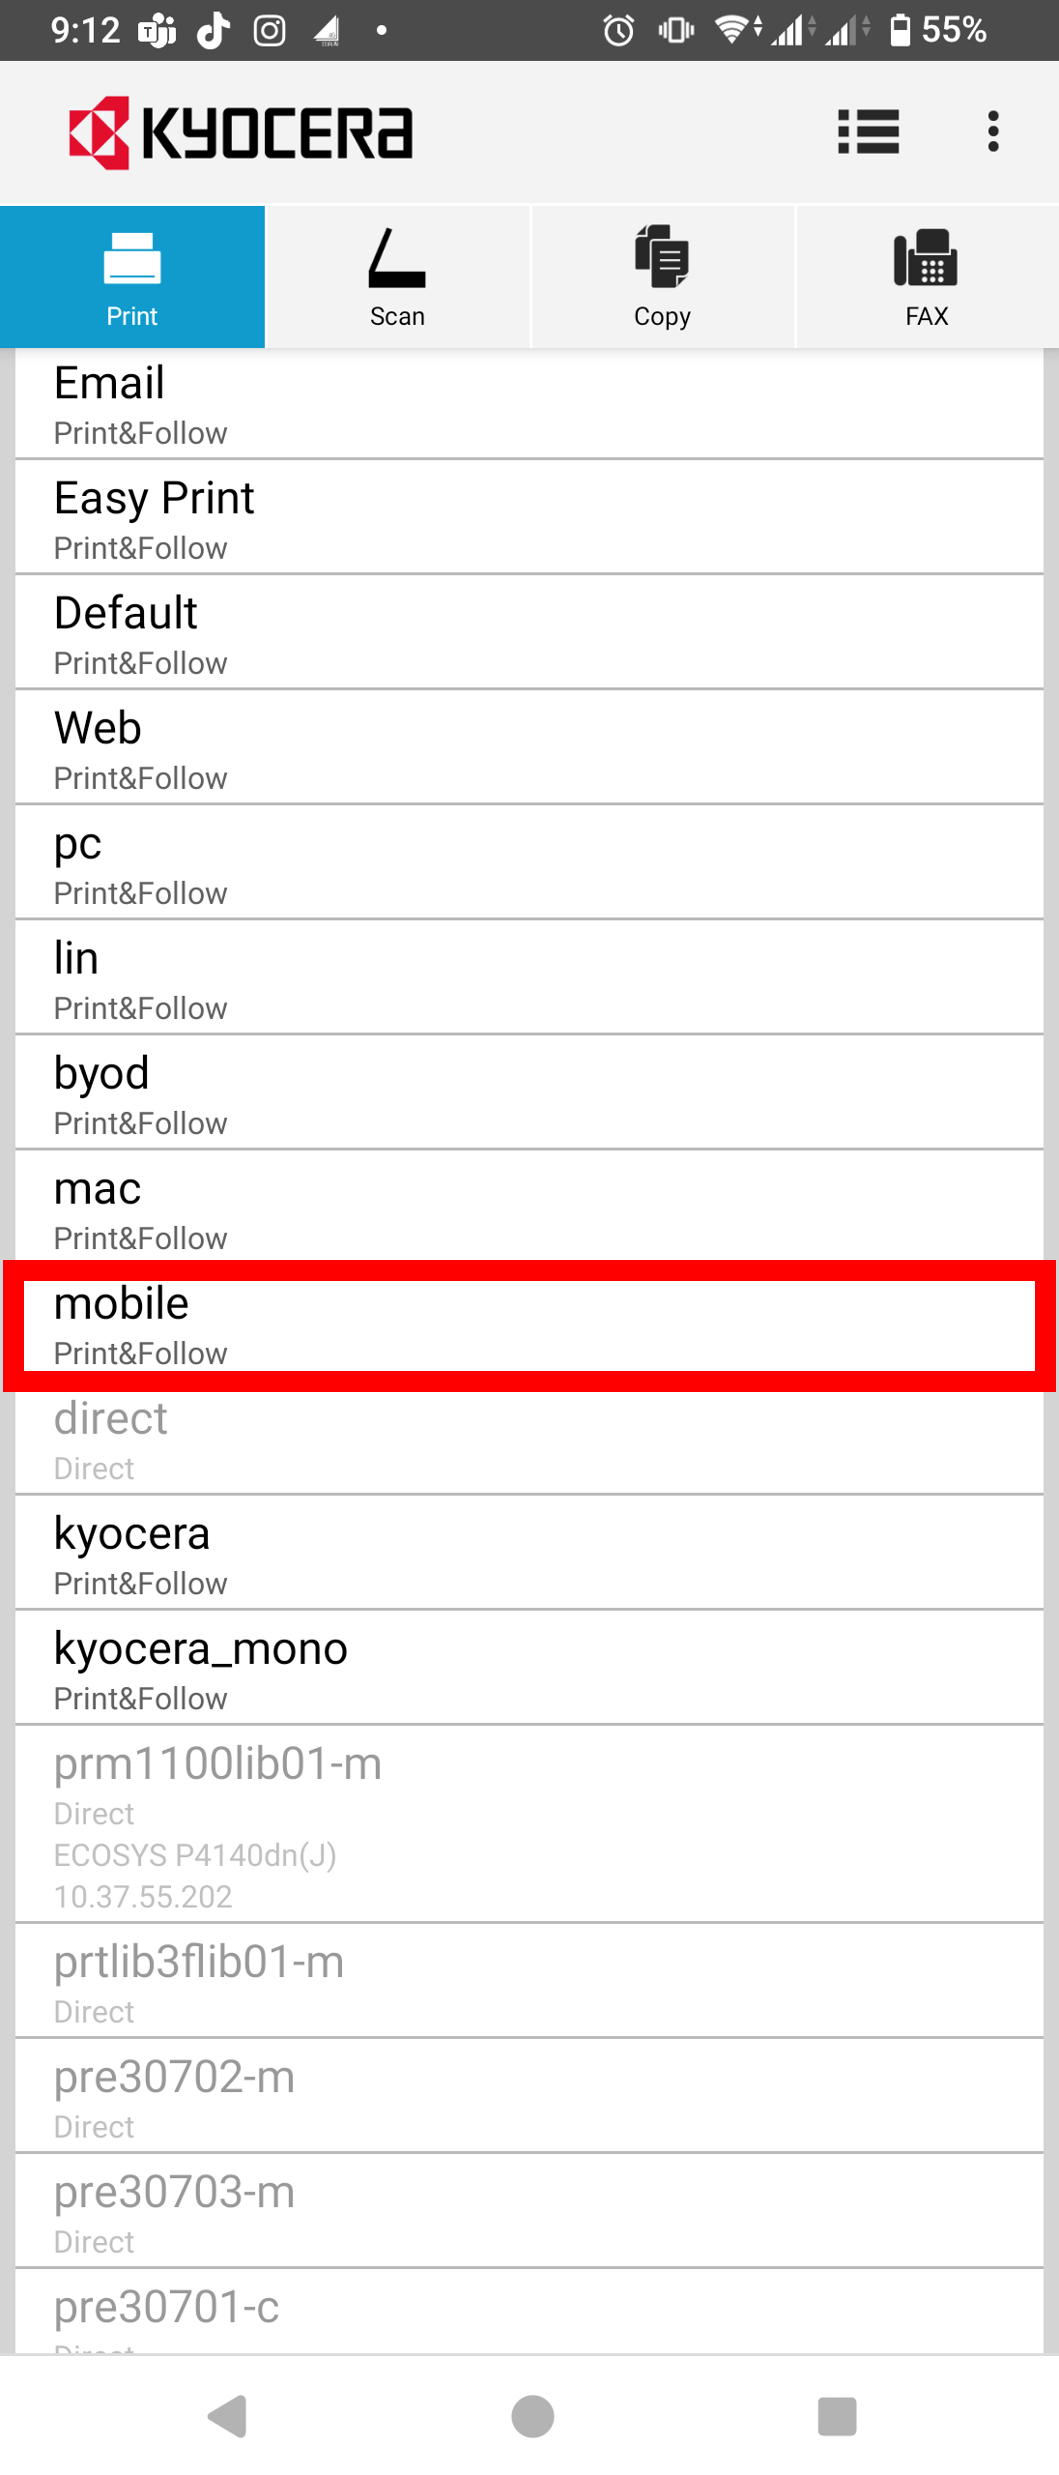Choose the Easy Print queue

pyautogui.click(x=529, y=518)
